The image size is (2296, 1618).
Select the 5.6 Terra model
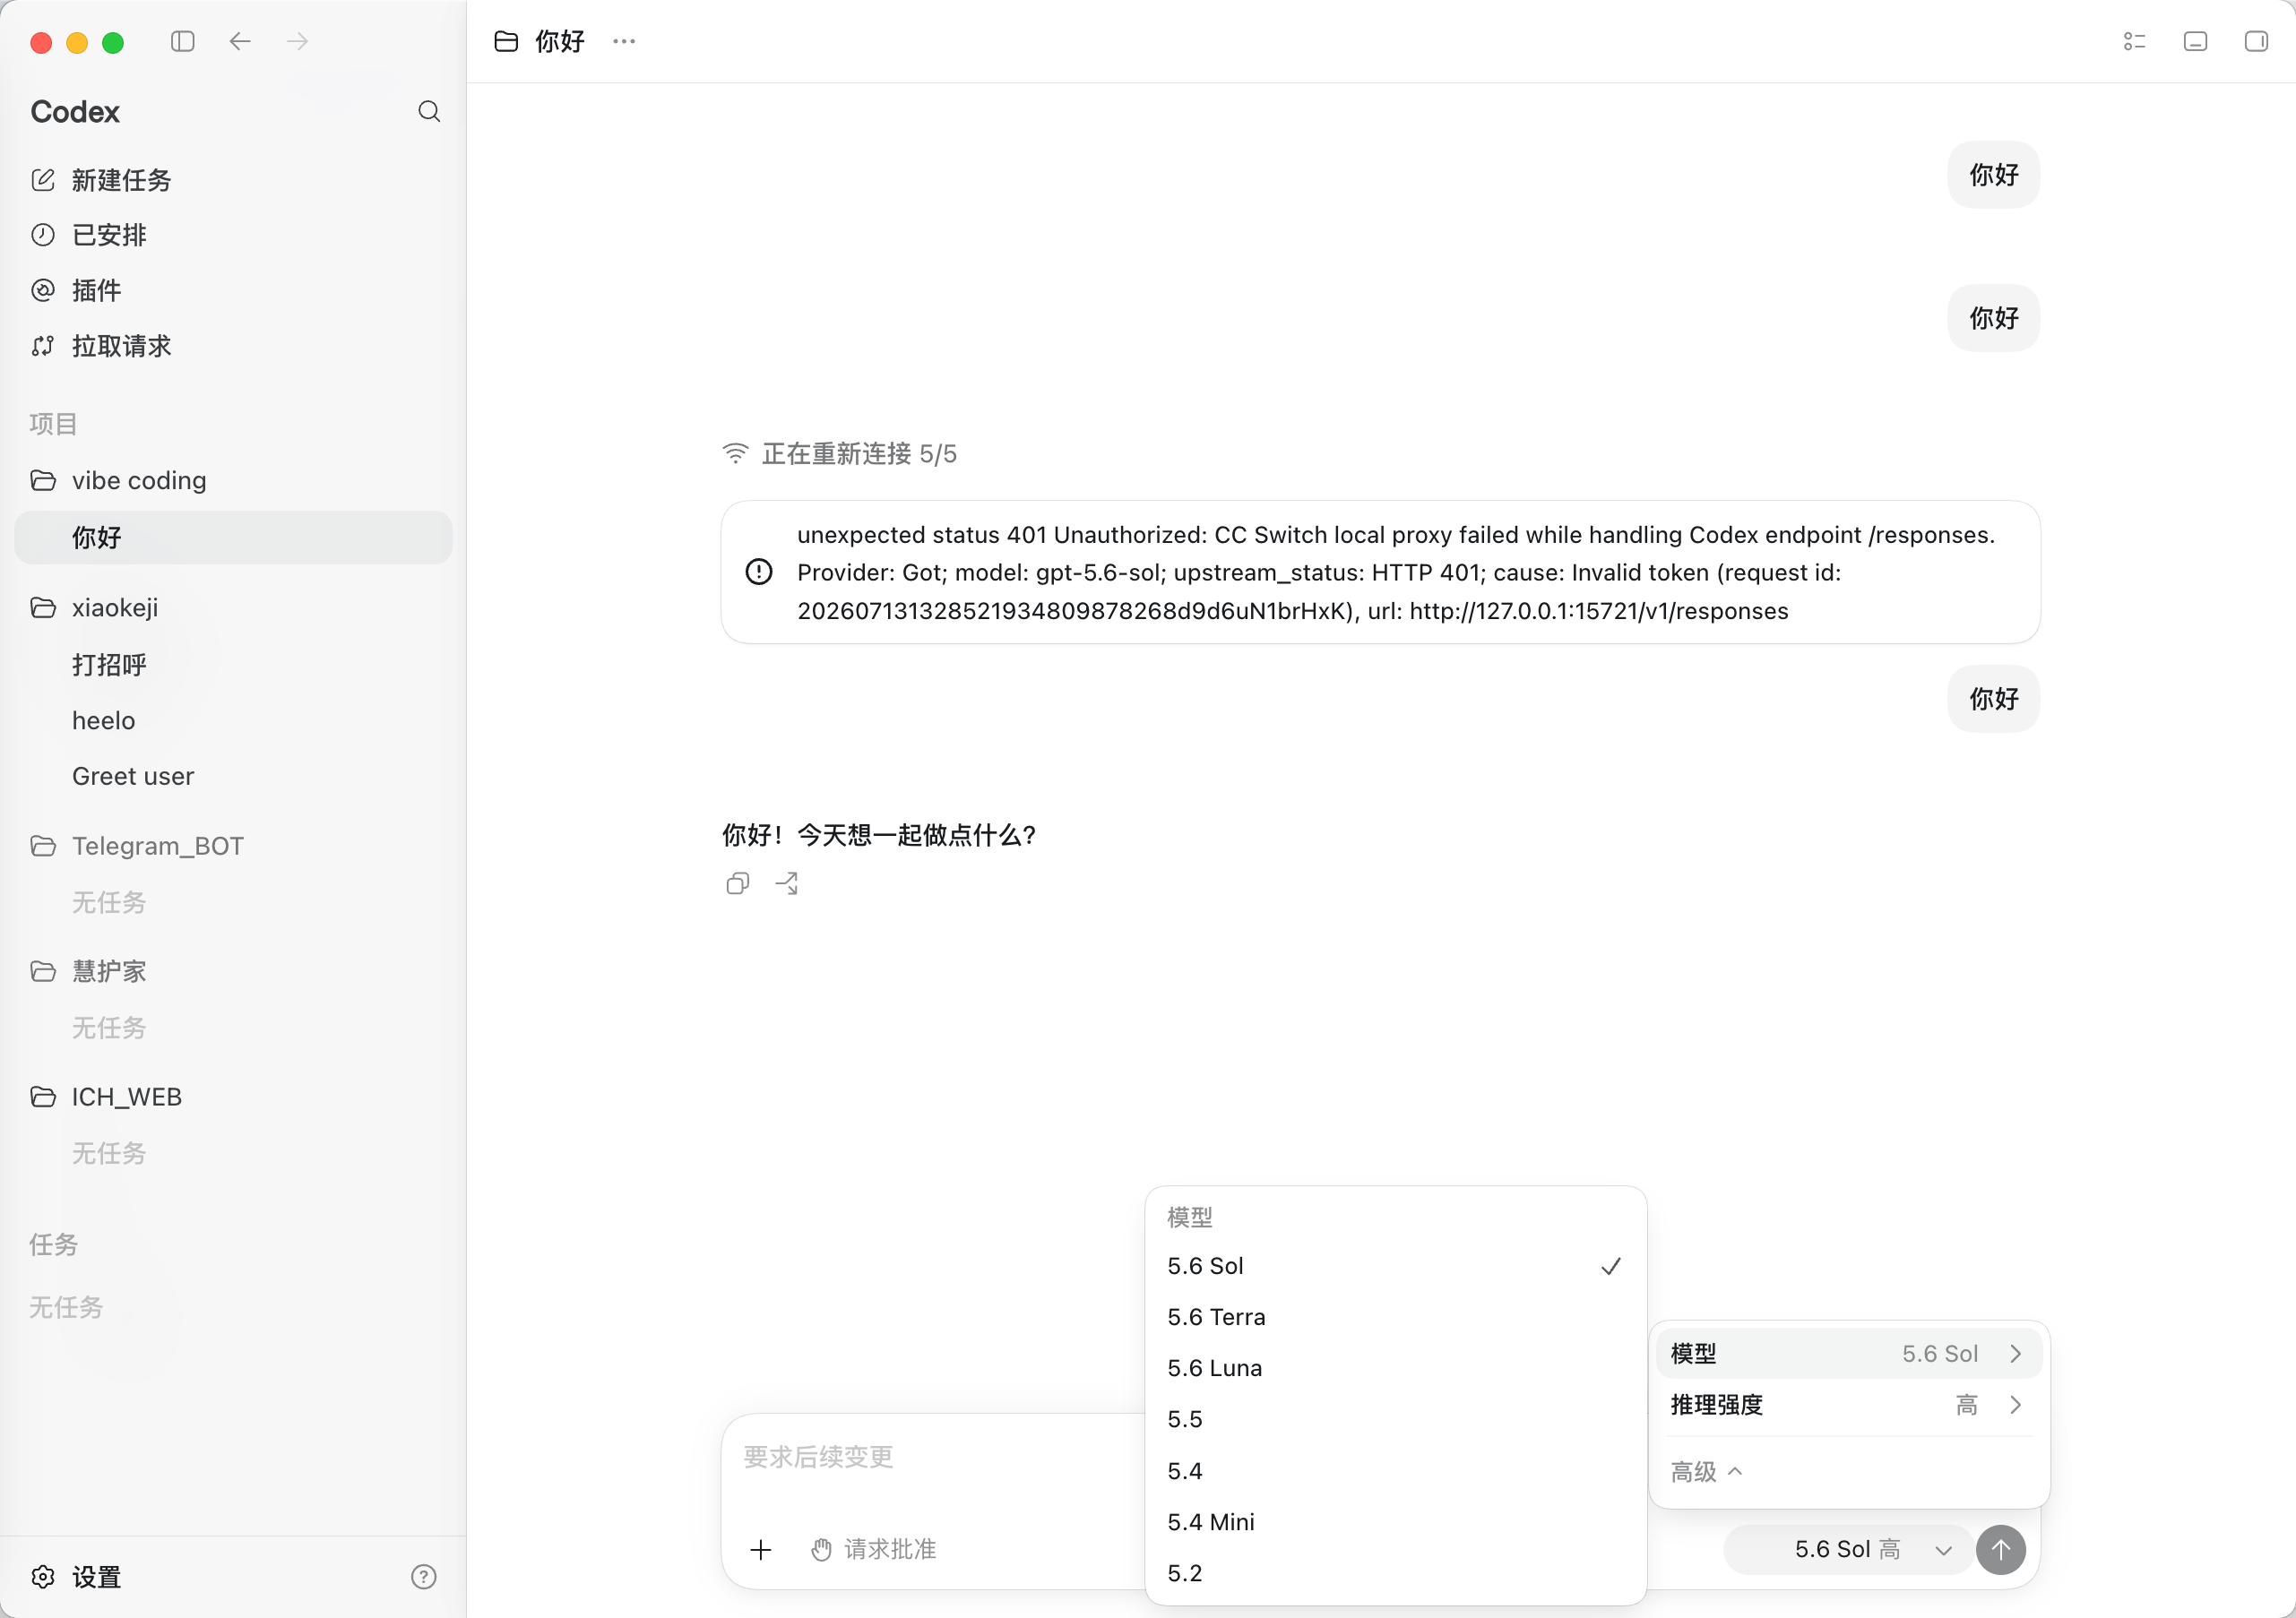coord(1395,1317)
